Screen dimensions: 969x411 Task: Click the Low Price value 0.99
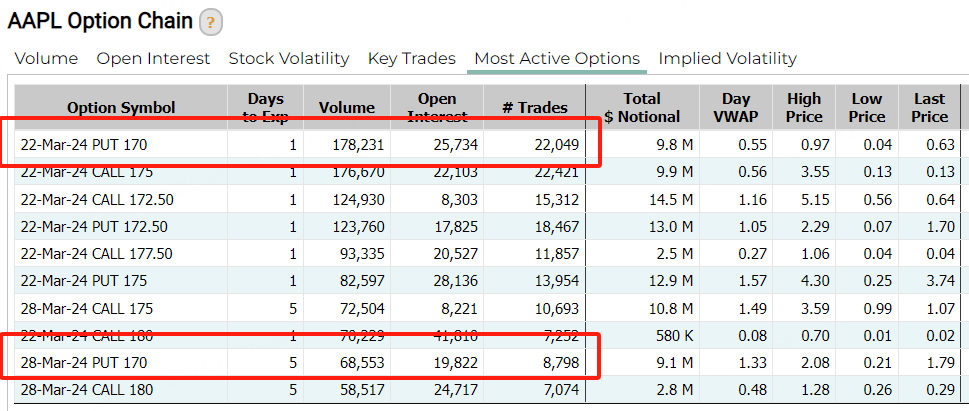[878, 308]
